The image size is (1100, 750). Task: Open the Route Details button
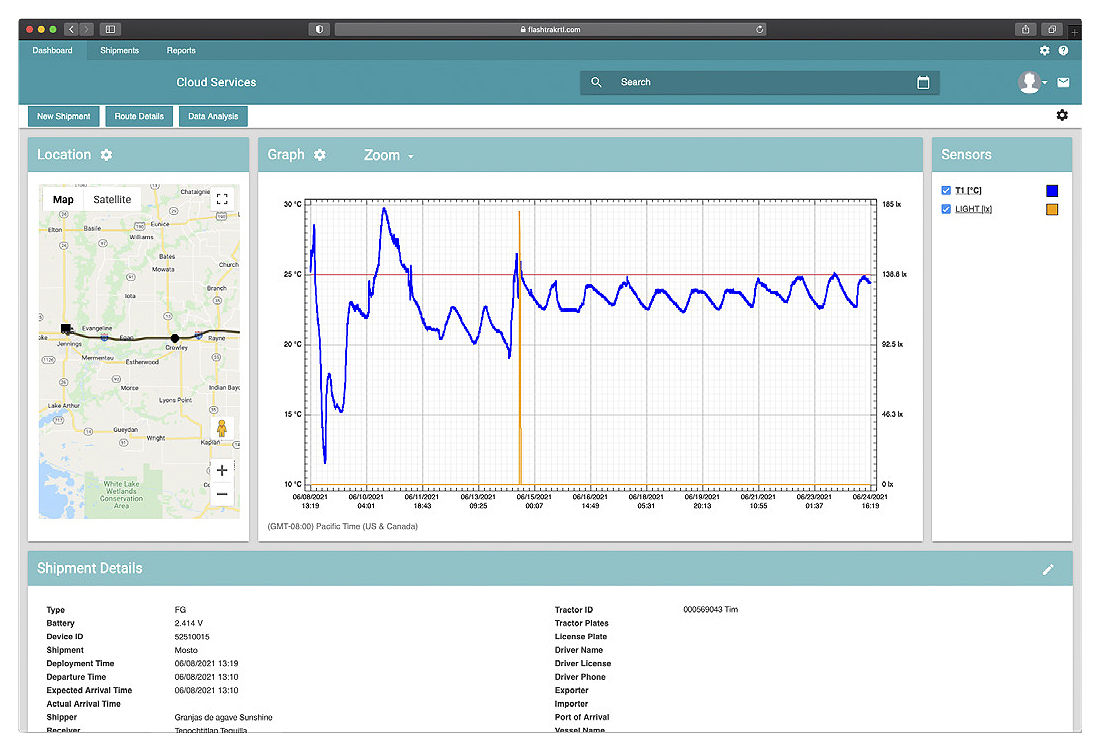coord(139,116)
